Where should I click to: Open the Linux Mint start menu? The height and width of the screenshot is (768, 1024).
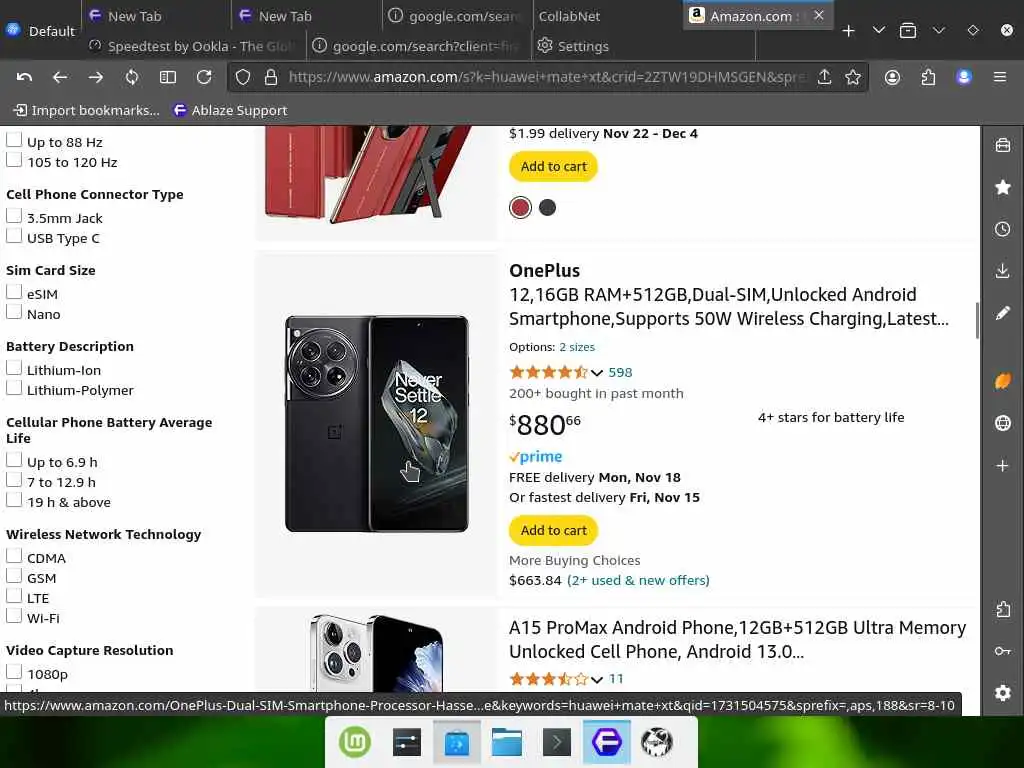pos(355,742)
